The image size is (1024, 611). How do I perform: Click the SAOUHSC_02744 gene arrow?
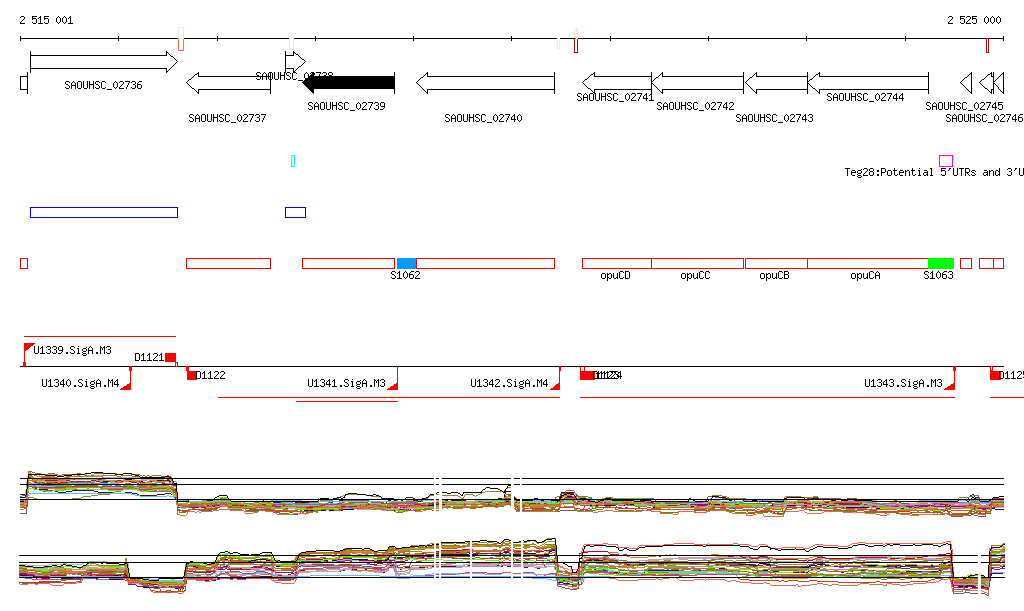coord(868,83)
